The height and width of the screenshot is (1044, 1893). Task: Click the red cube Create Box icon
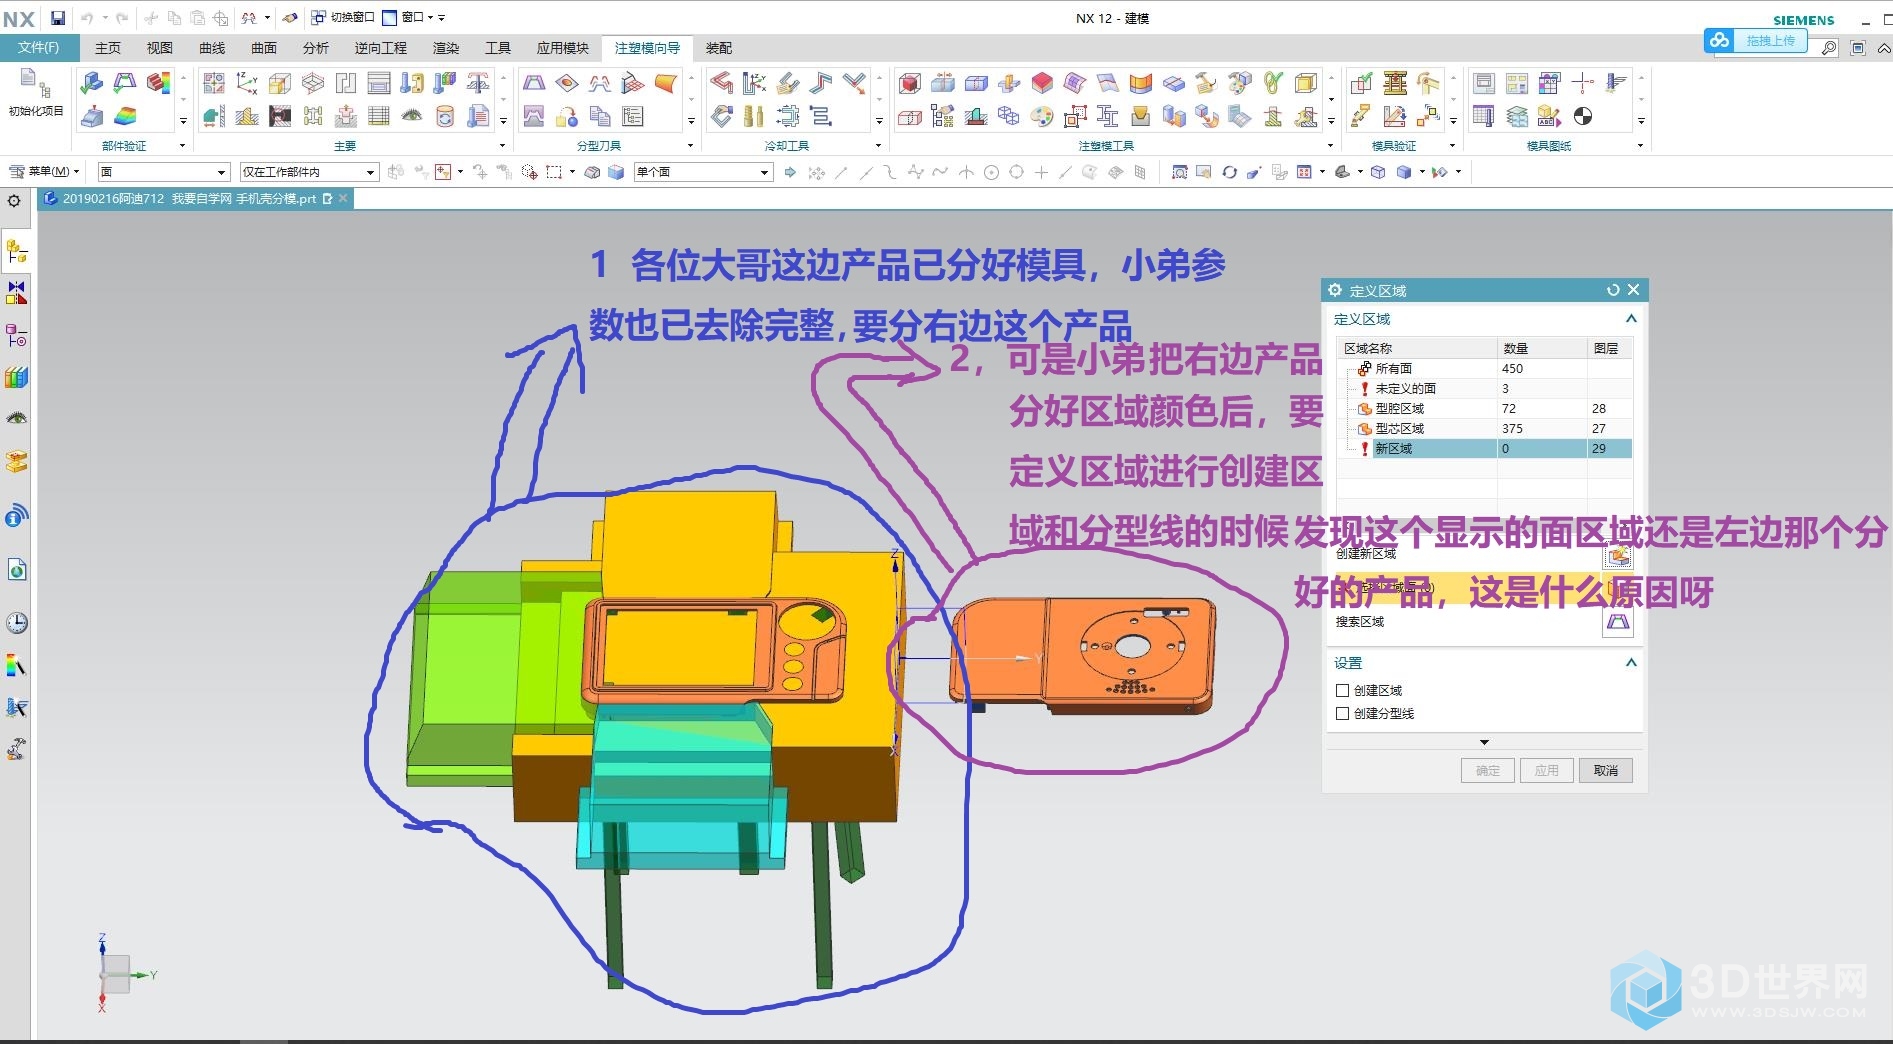[910, 83]
